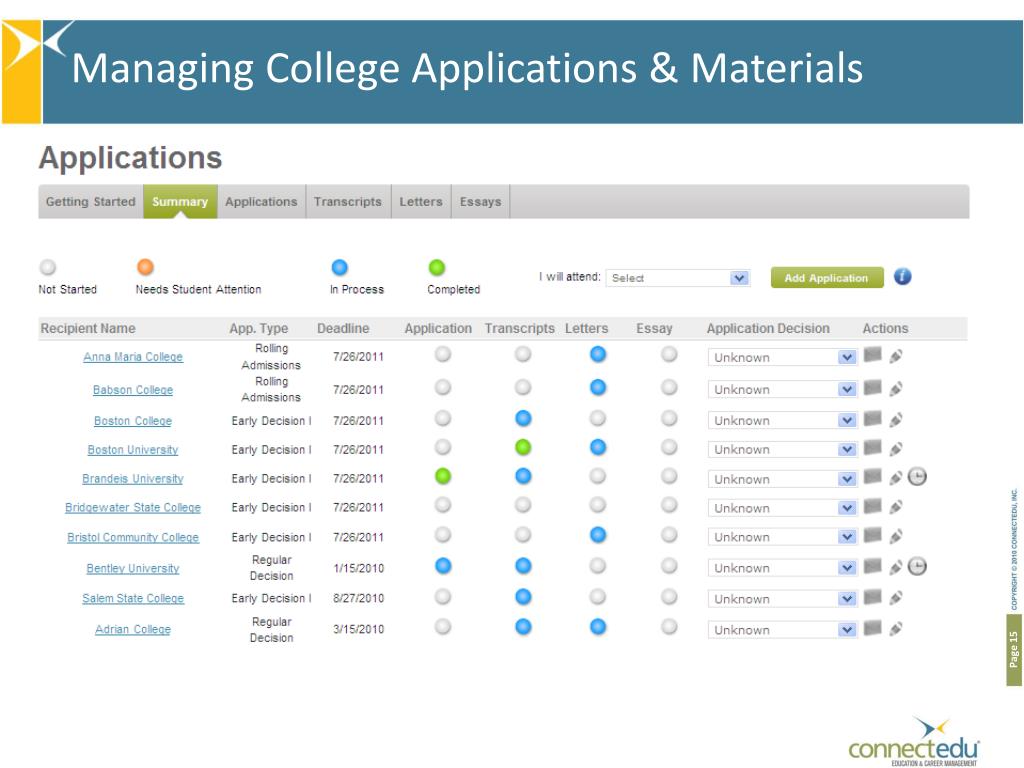Viewport: 1024px width, 768px height.
Task: Open Application Decision dropdown for Babson College
Action: pyautogui.click(x=782, y=389)
